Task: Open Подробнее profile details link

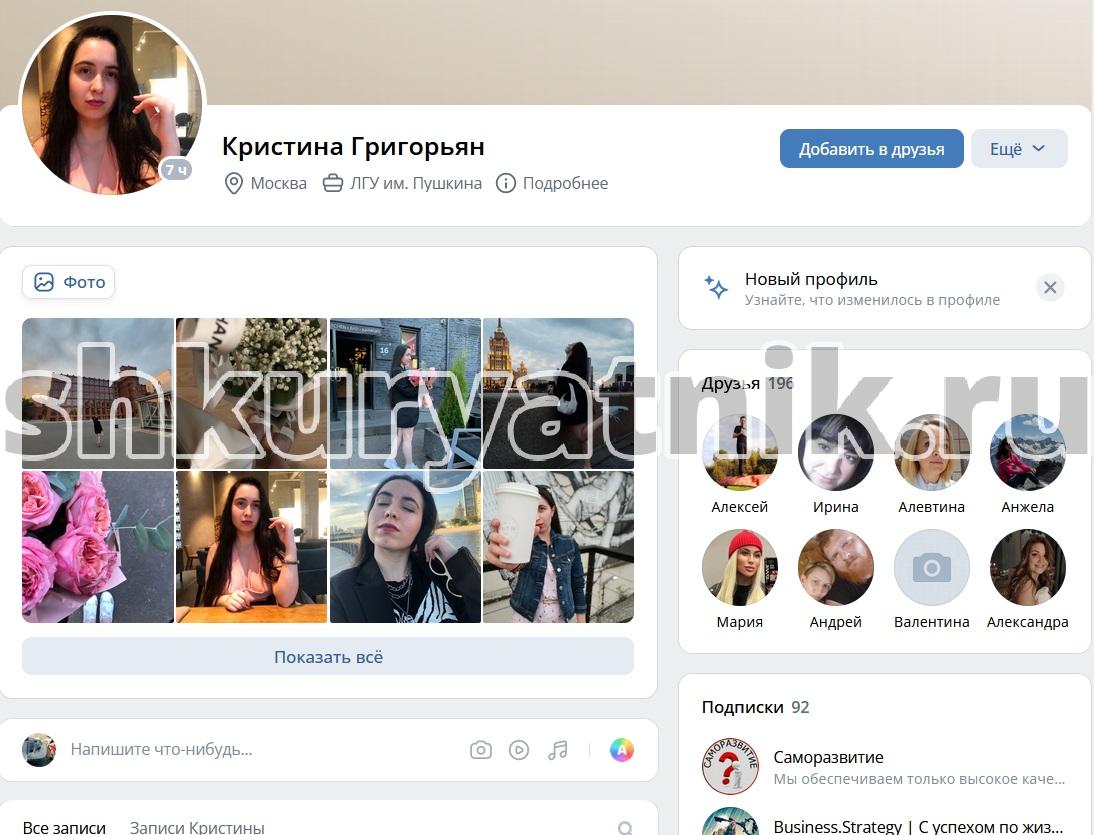Action: [565, 183]
